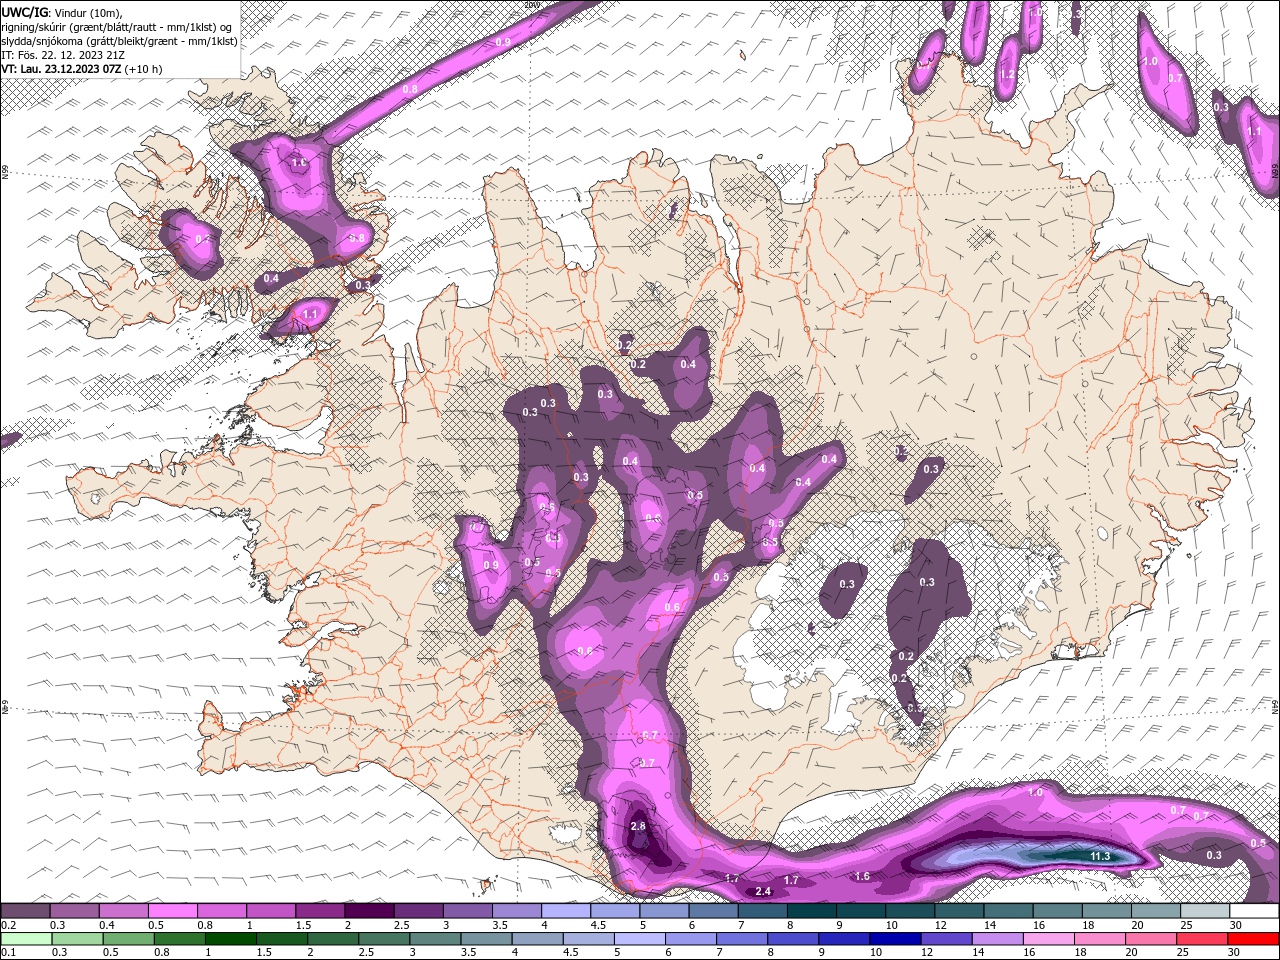The image size is (1280, 960).
Task: Select the dark teal legend swatch between 8 and 9
Action: 812,911
